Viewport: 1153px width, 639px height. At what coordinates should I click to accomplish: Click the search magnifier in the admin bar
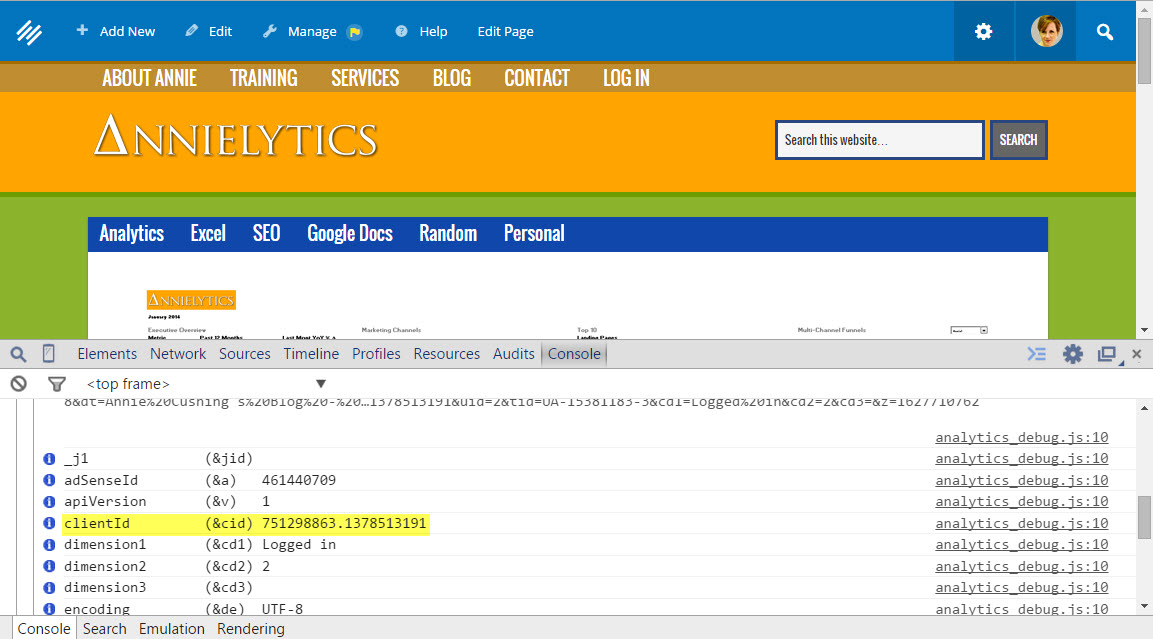1105,32
